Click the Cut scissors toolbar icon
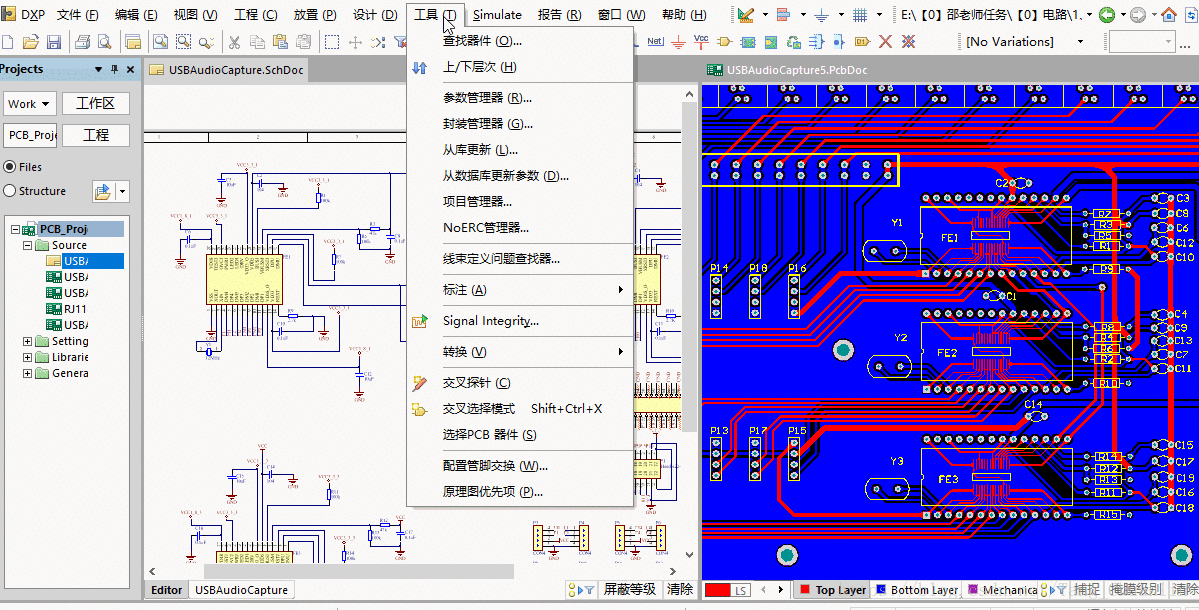 tap(233, 42)
